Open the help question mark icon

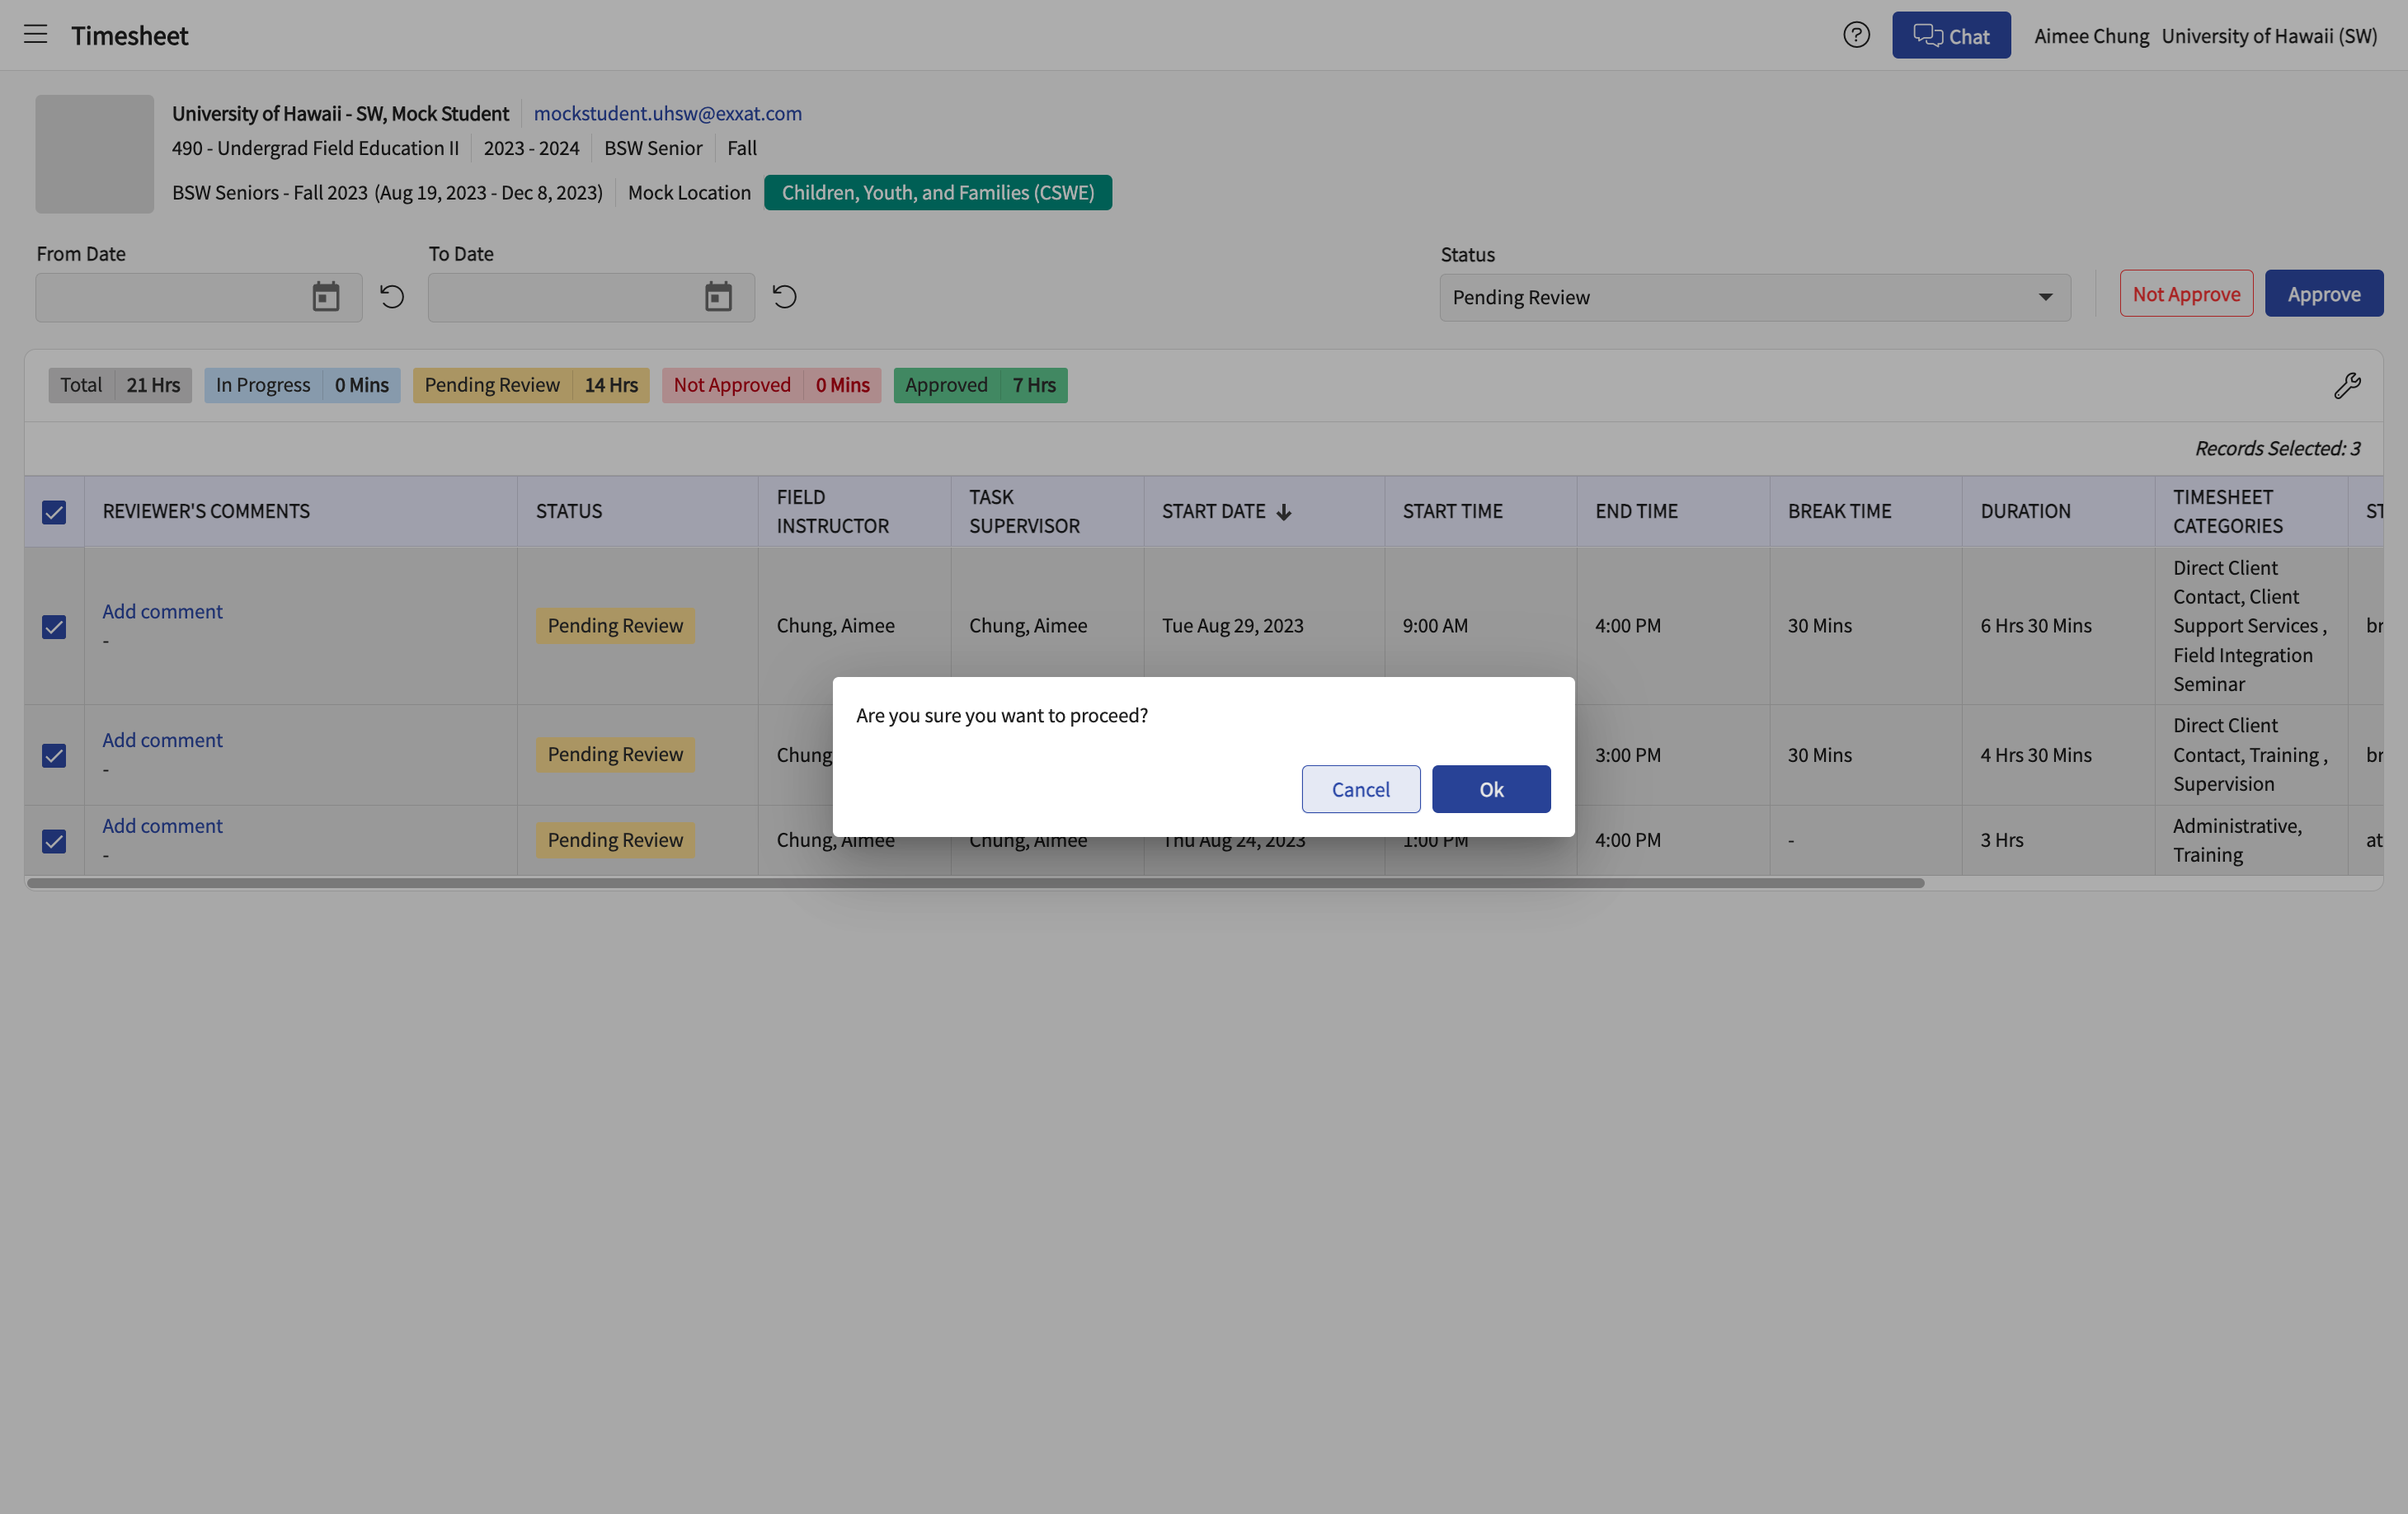coord(1856,35)
